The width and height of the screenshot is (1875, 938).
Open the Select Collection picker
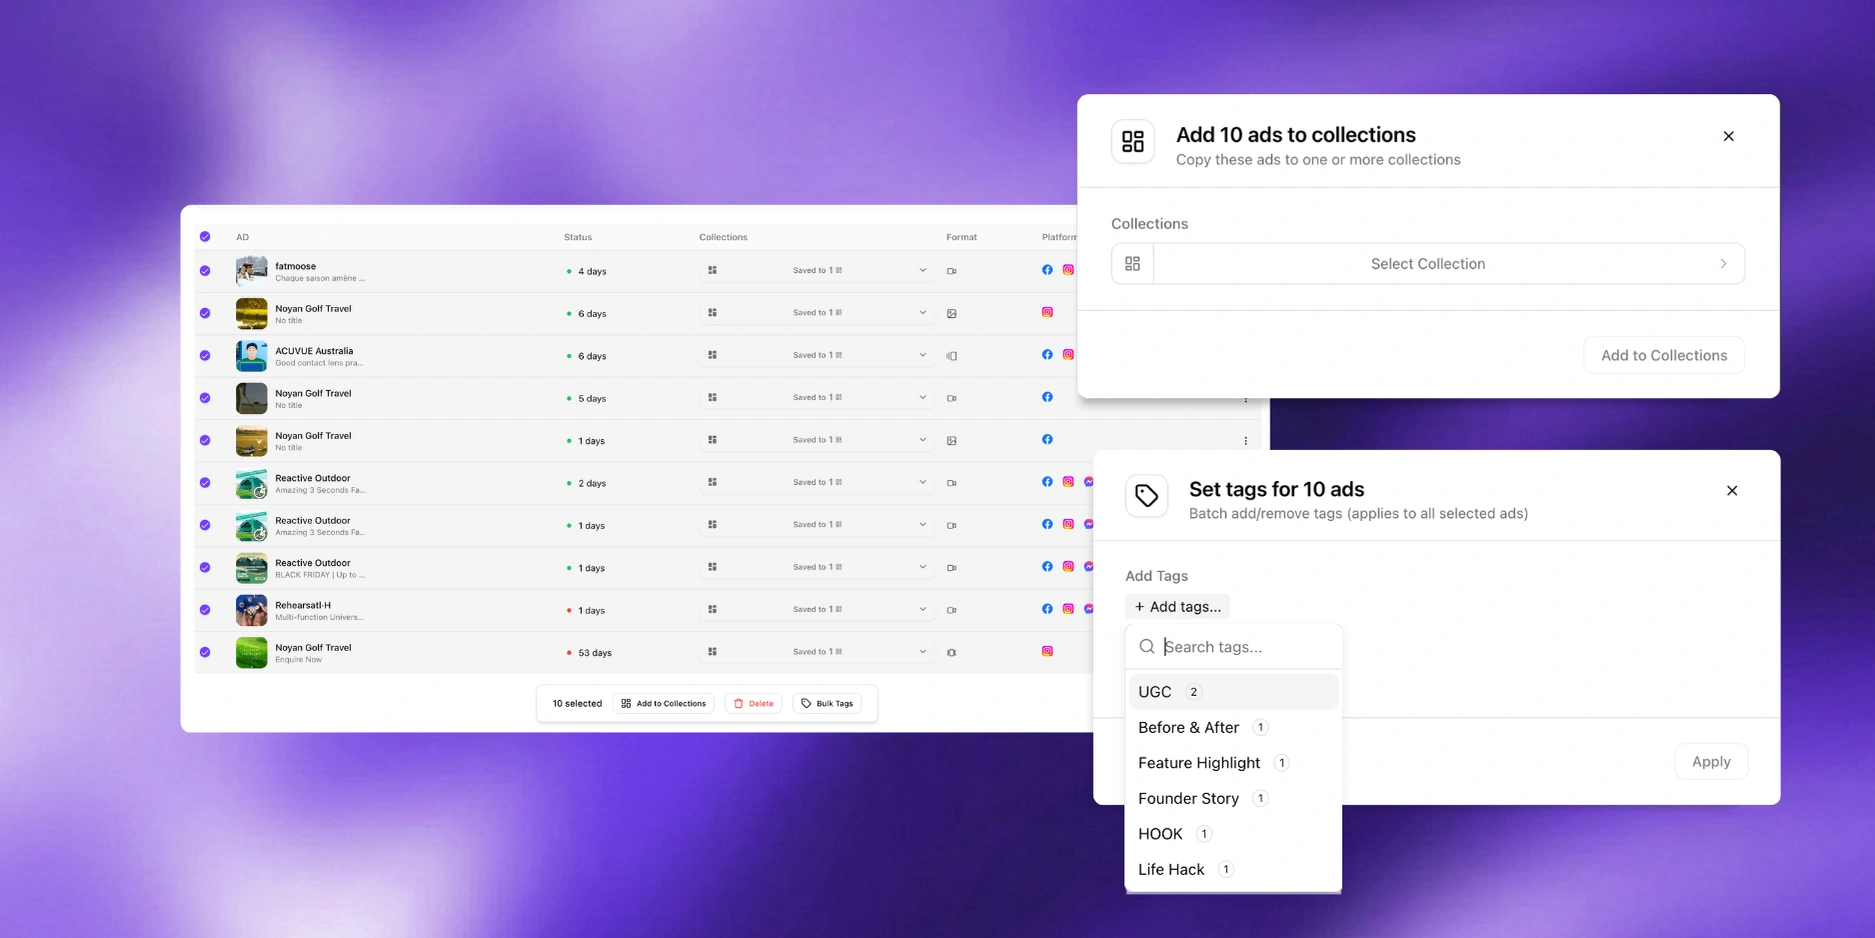(x=1428, y=263)
